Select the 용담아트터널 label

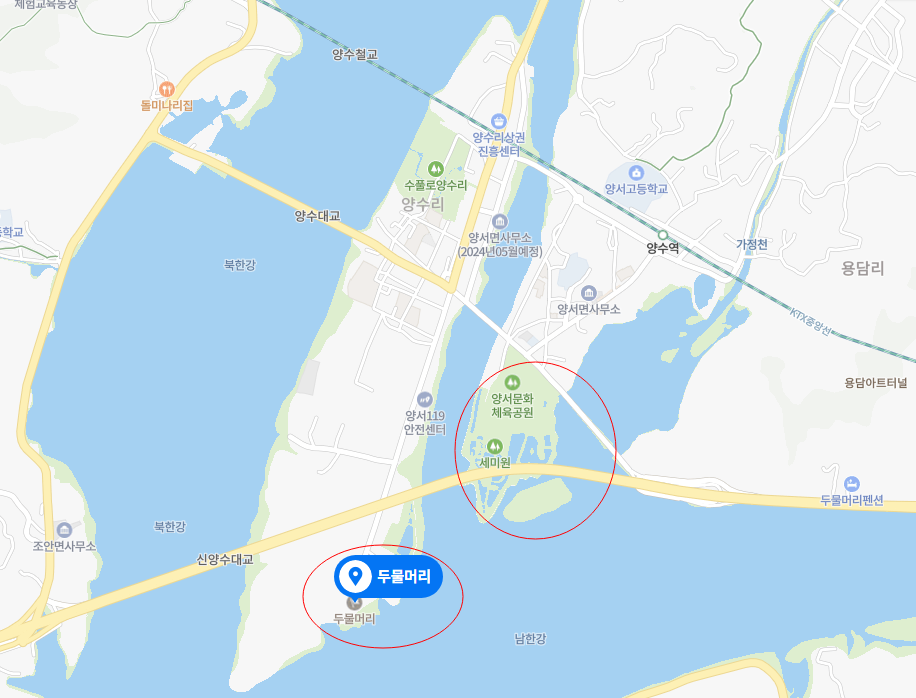click(x=876, y=383)
